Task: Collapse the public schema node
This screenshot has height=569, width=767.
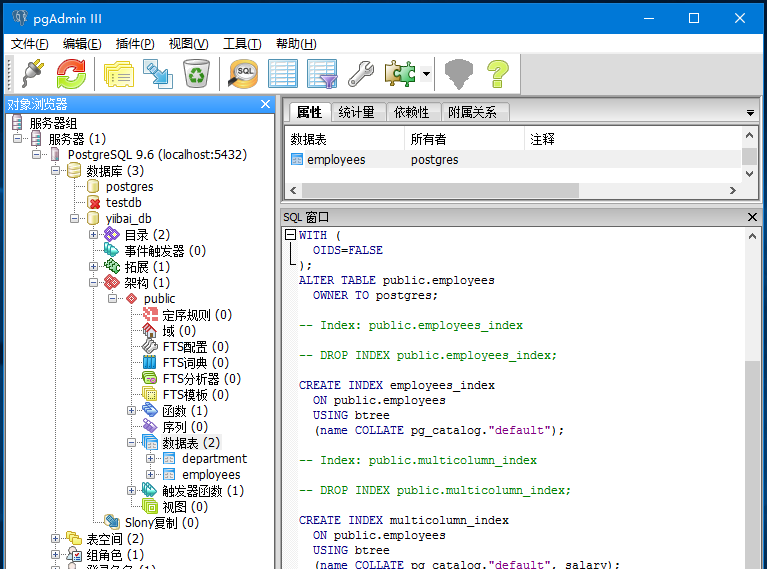Action: [113, 298]
